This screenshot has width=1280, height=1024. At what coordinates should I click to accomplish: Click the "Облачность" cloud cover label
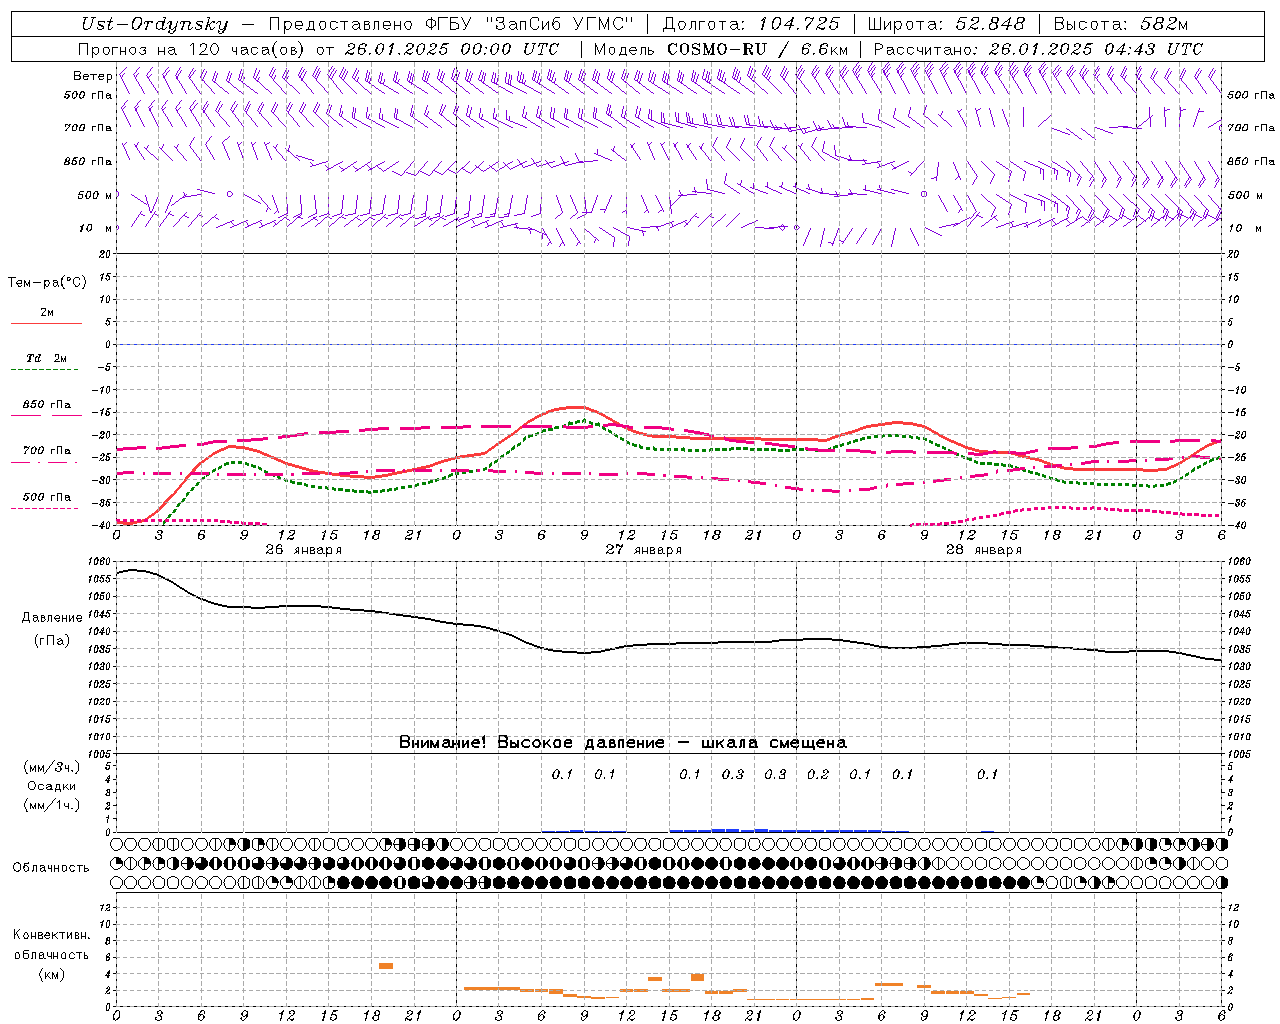point(51,867)
